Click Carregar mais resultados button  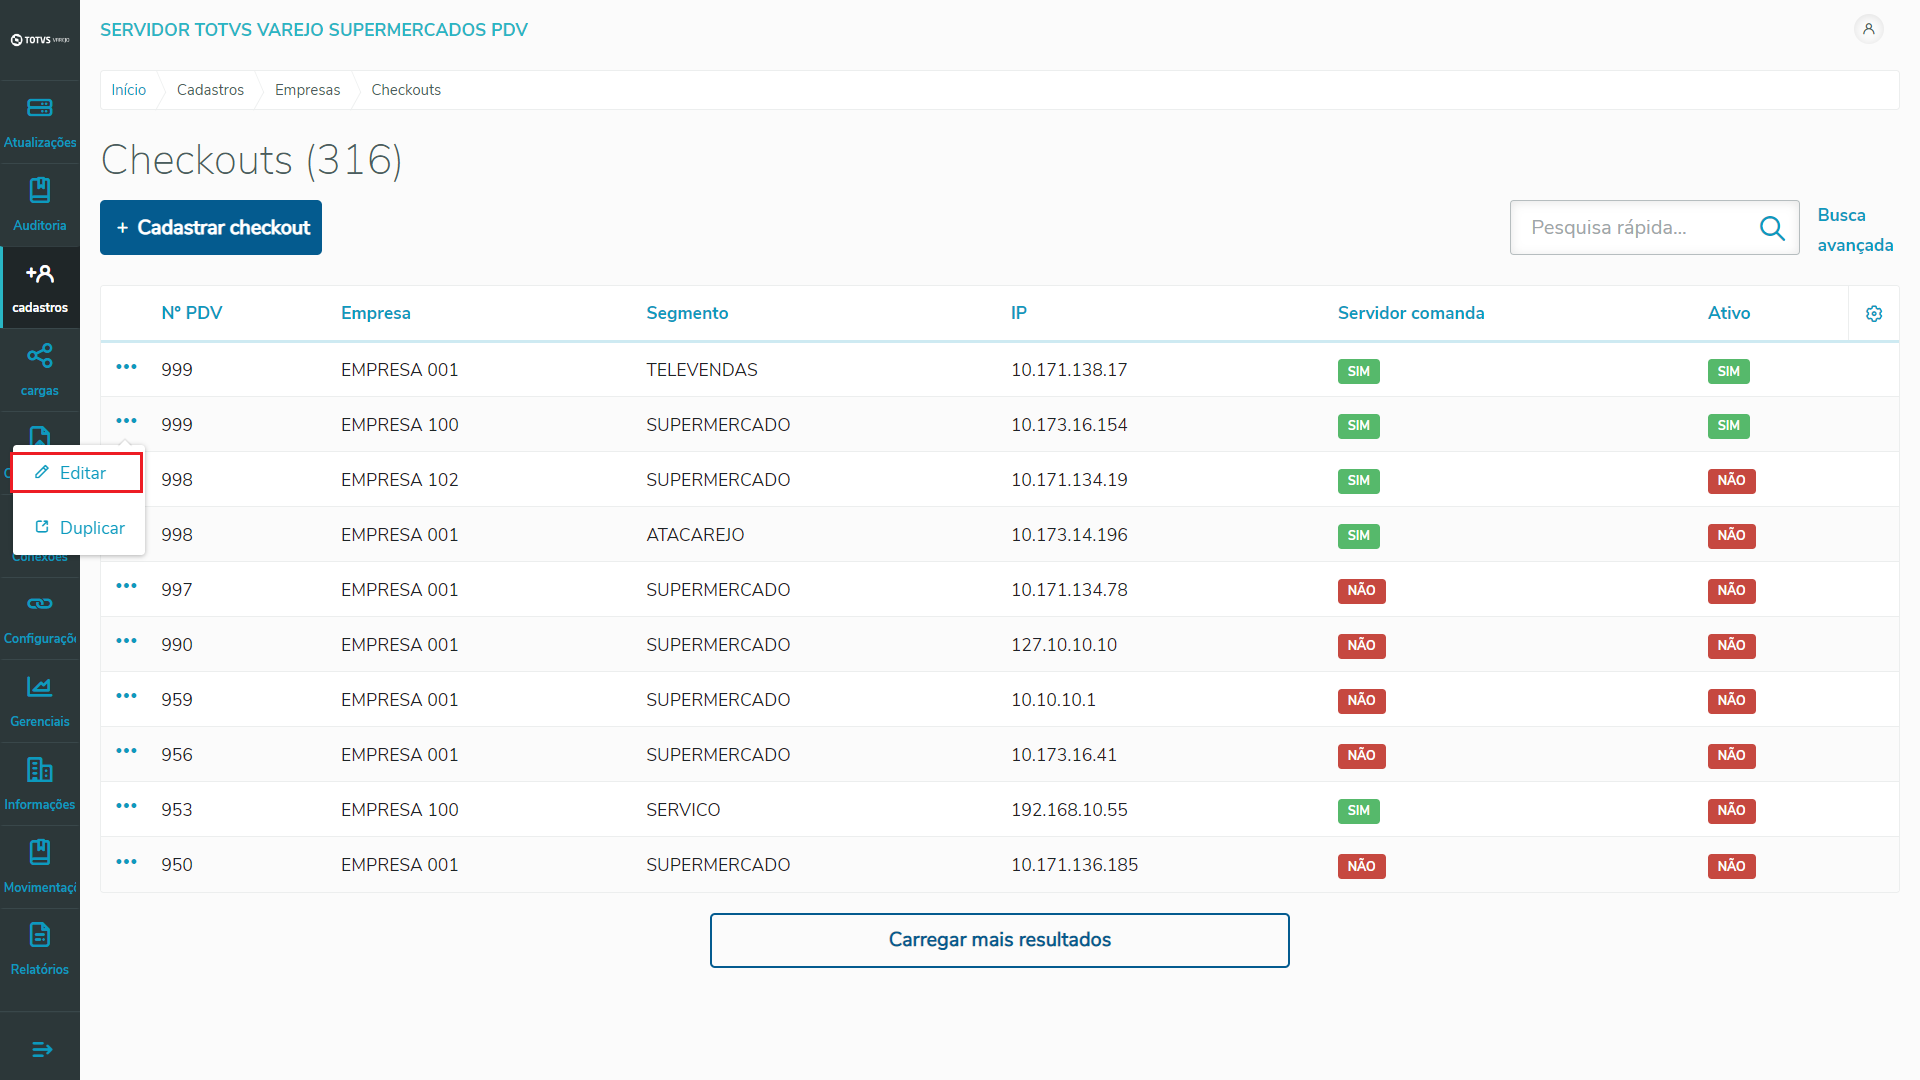click(999, 940)
